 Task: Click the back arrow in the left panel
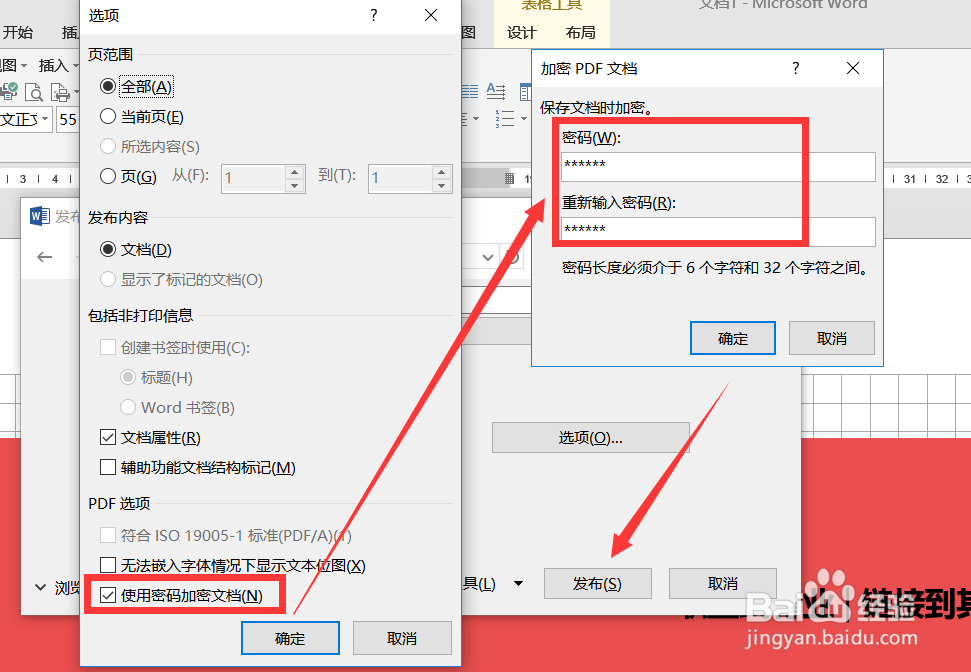[46, 257]
